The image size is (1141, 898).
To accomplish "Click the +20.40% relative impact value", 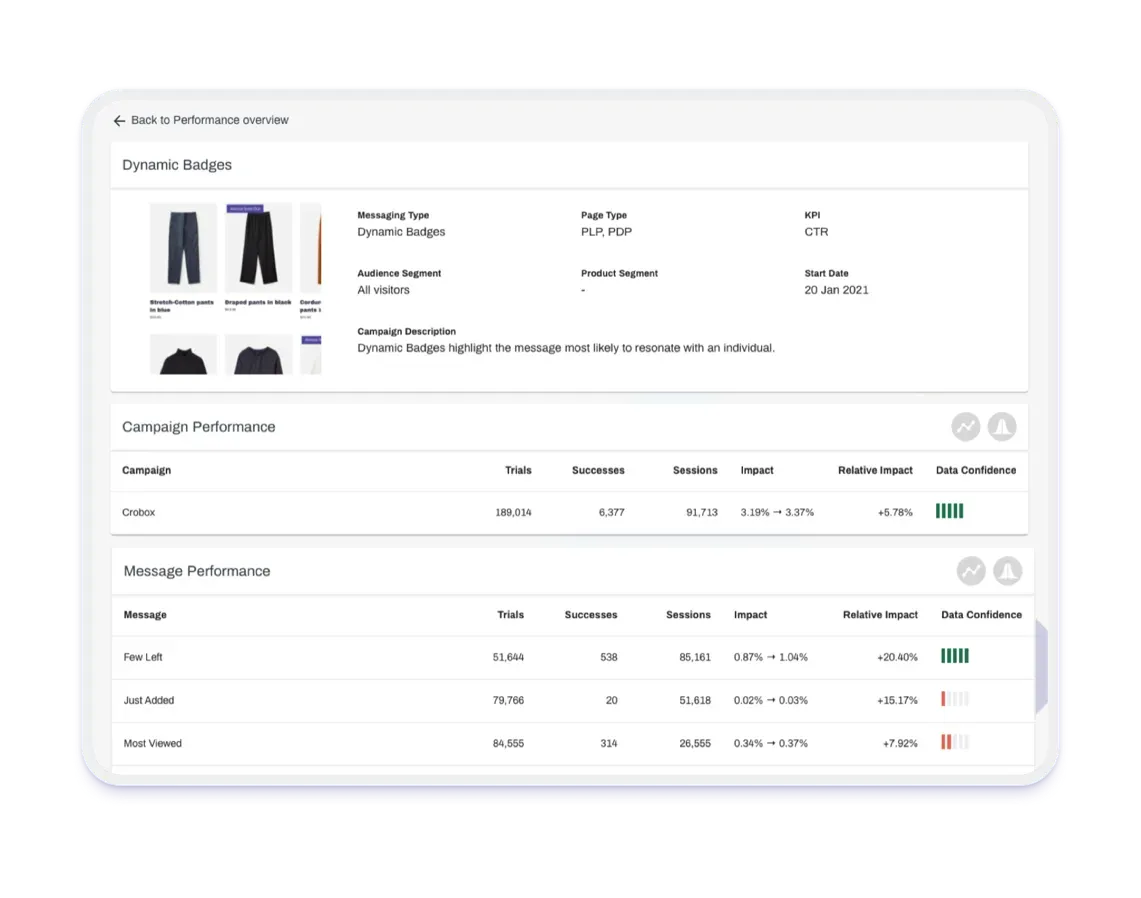I will [x=897, y=657].
